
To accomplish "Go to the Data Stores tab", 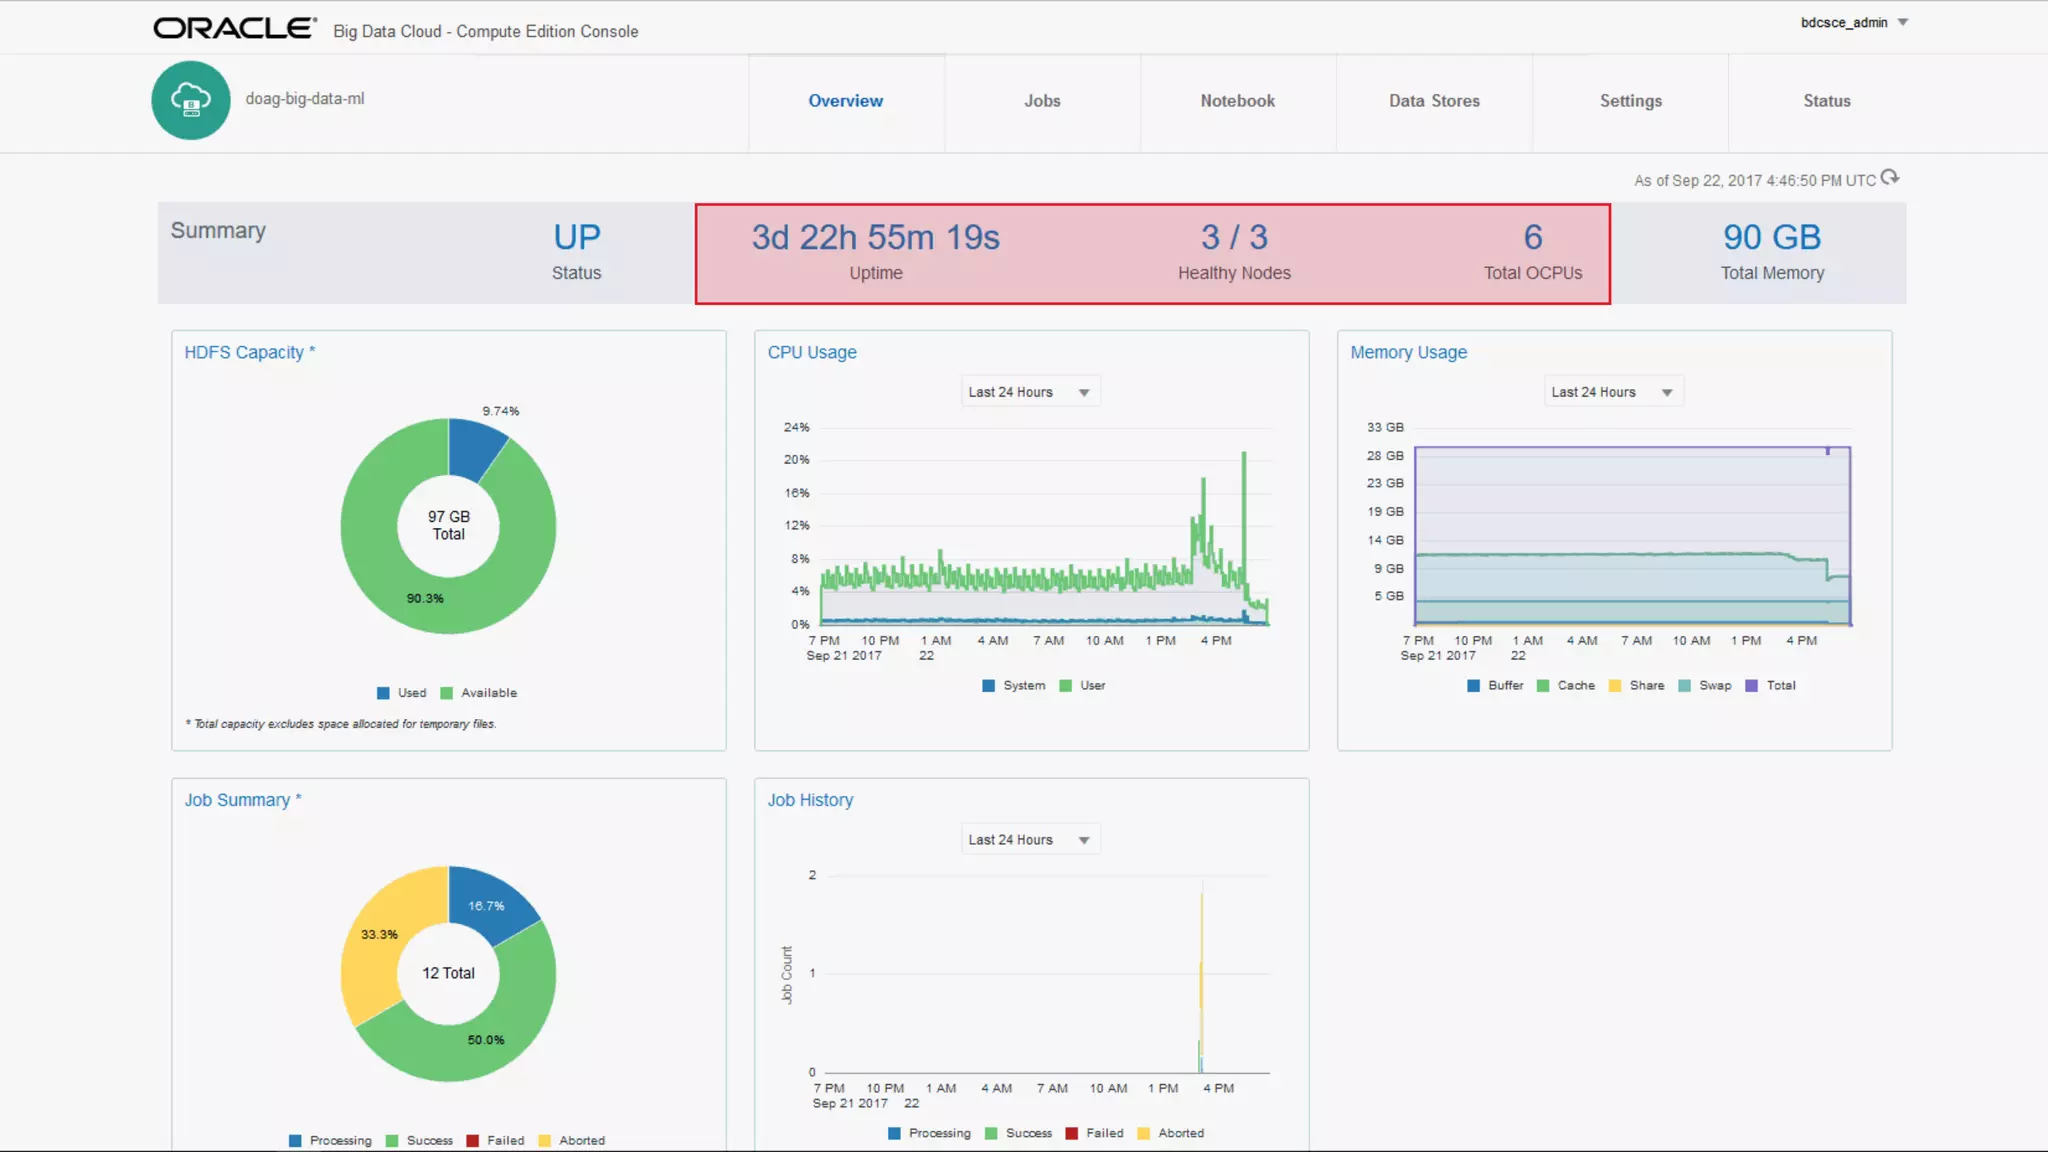I will point(1434,101).
